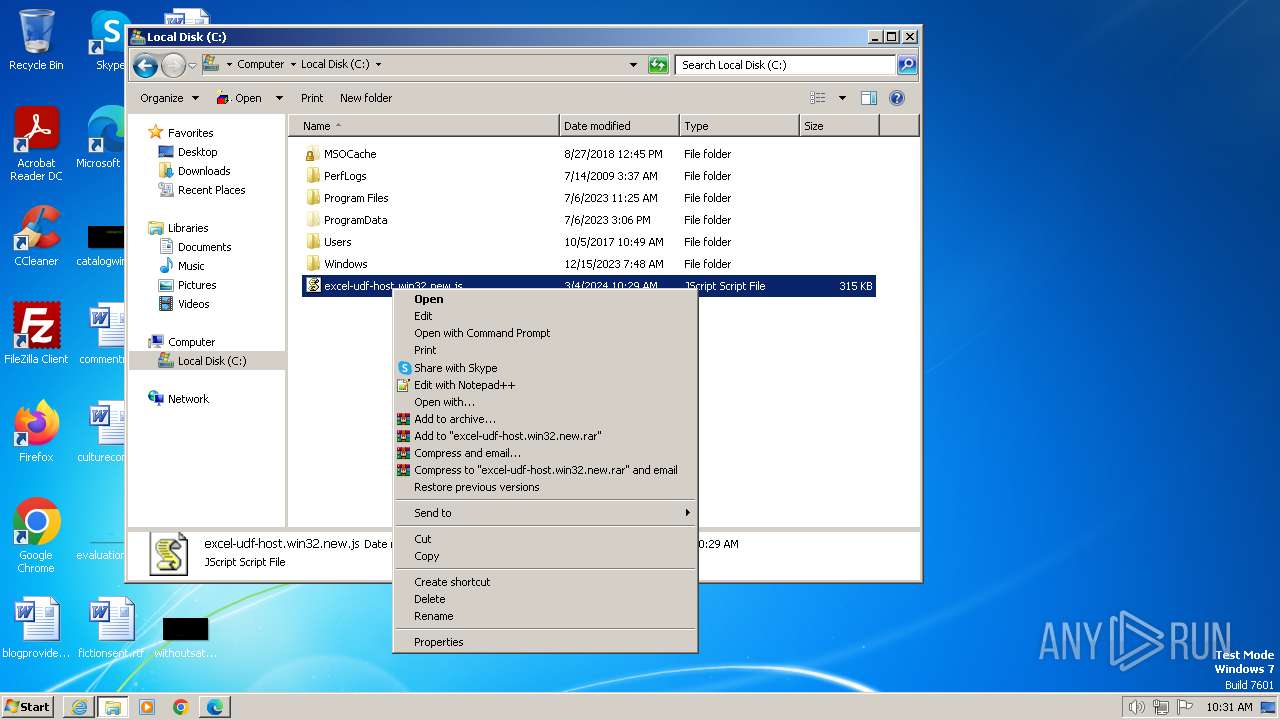Click the Print toolbar button
This screenshot has height=720, width=1280.
(x=312, y=98)
